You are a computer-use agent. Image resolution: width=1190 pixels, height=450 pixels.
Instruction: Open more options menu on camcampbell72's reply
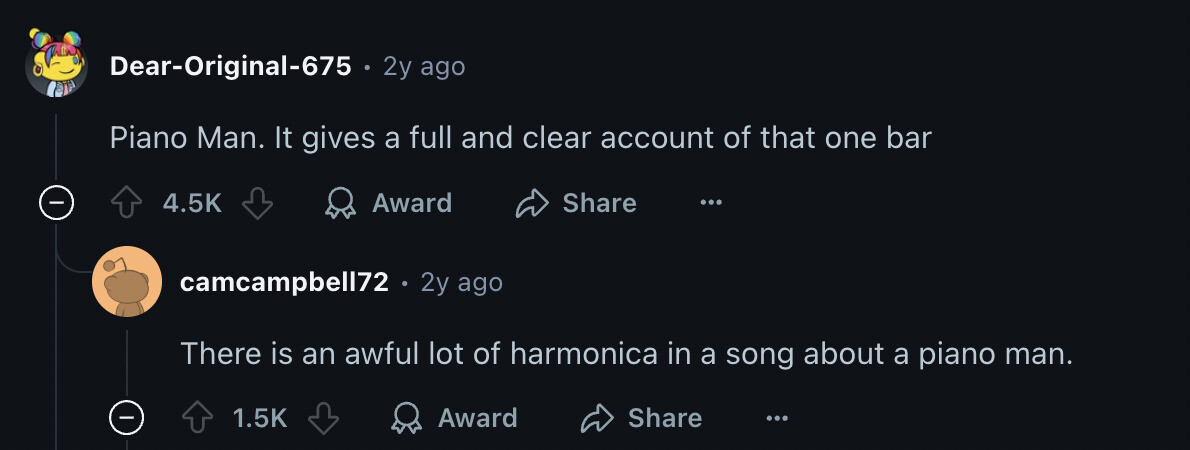click(x=777, y=418)
